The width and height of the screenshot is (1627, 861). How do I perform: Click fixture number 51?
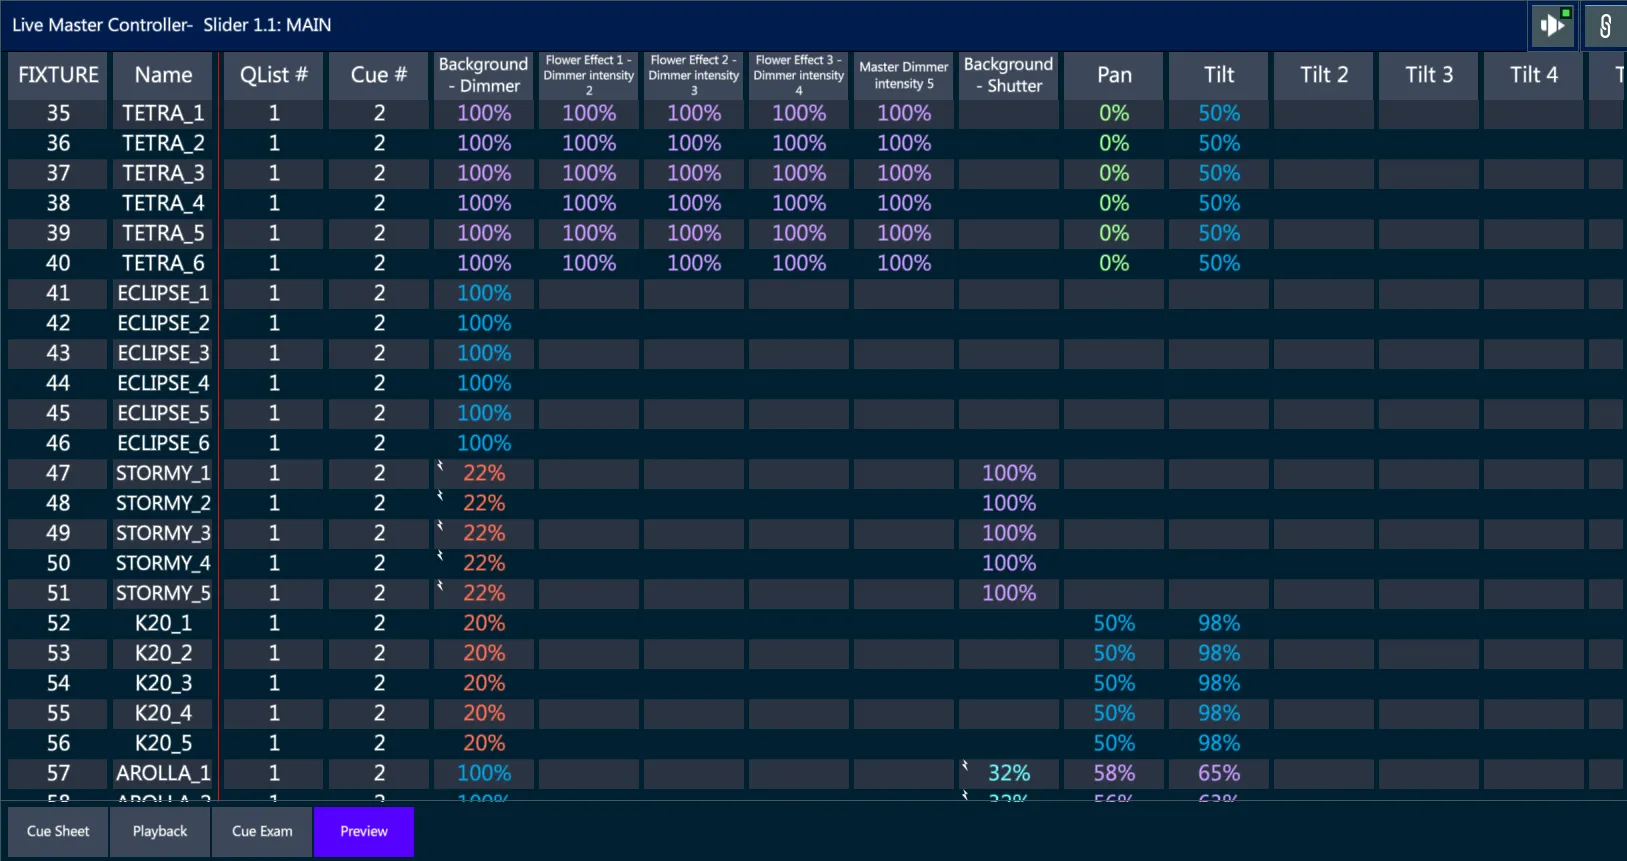[x=58, y=593]
